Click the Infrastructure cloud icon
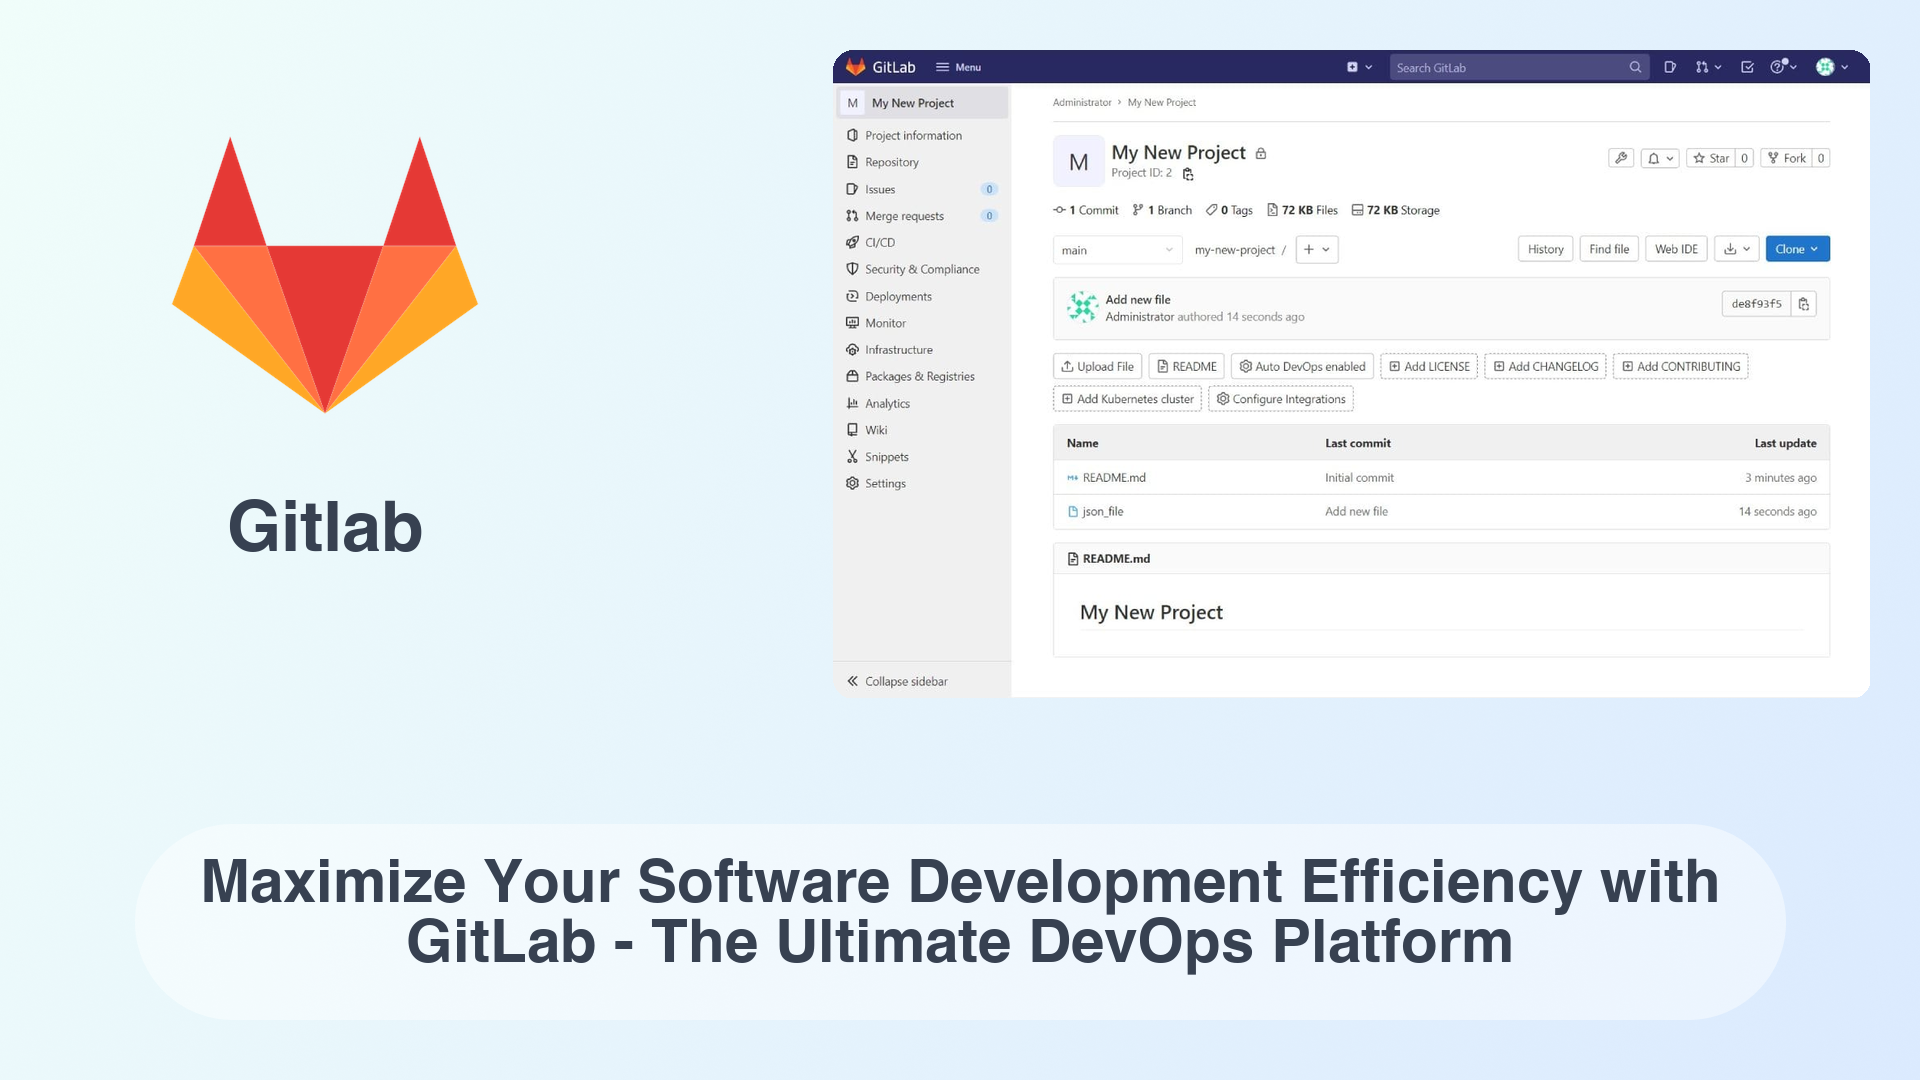The image size is (1920, 1080). 852,350
